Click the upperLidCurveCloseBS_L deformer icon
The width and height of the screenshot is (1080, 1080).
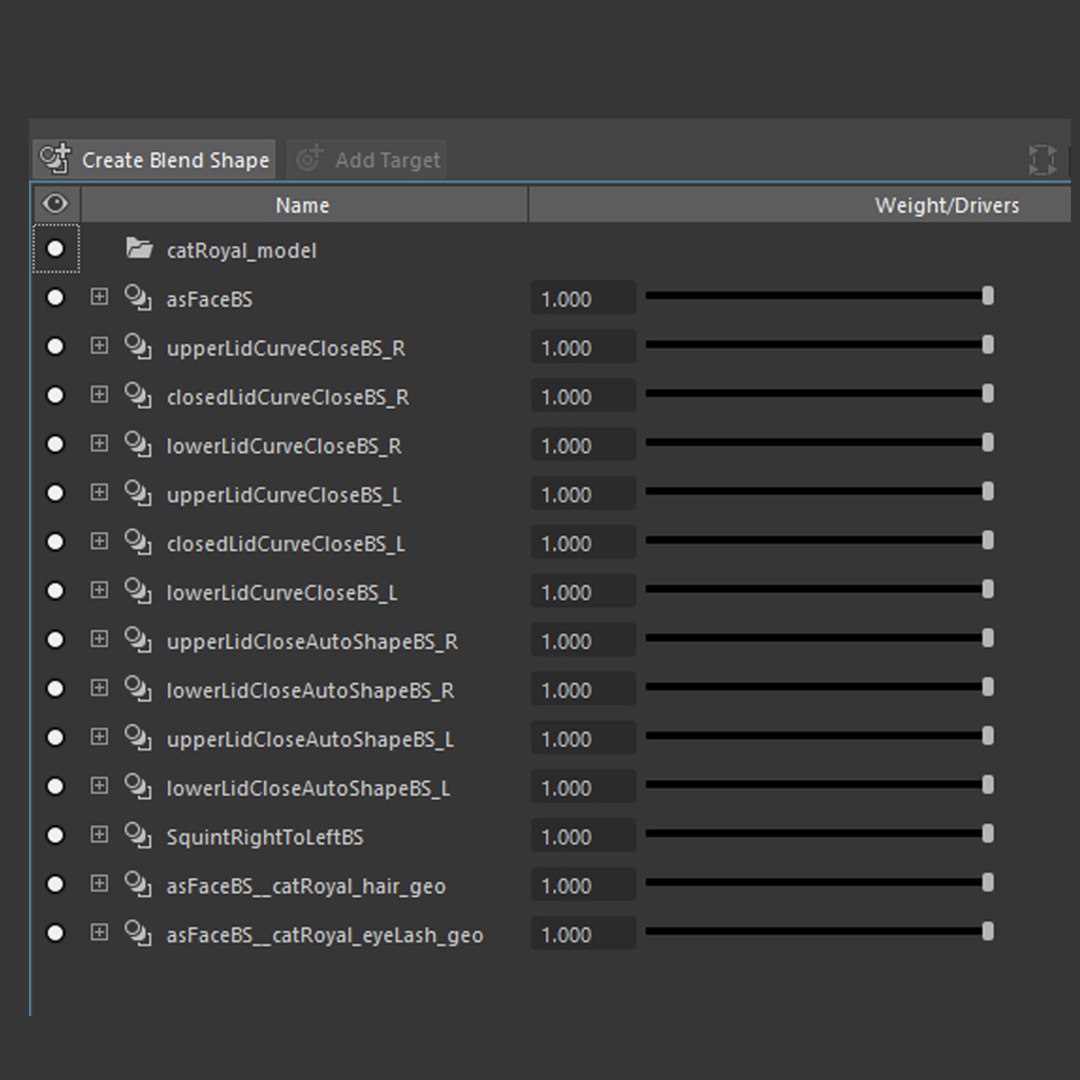(x=138, y=493)
